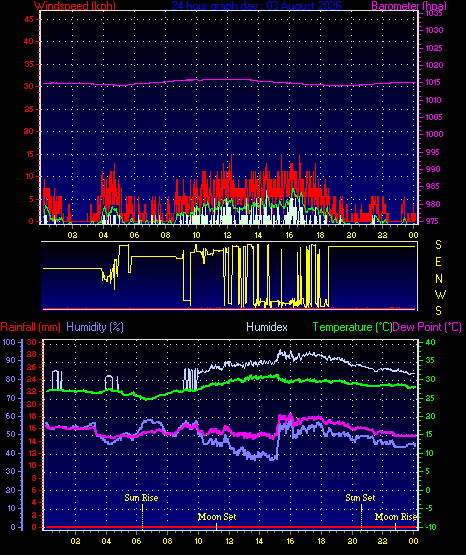Screen dimensions: 466x555
Task: Select the Rainfall (mm) legend label
Action: point(30,327)
